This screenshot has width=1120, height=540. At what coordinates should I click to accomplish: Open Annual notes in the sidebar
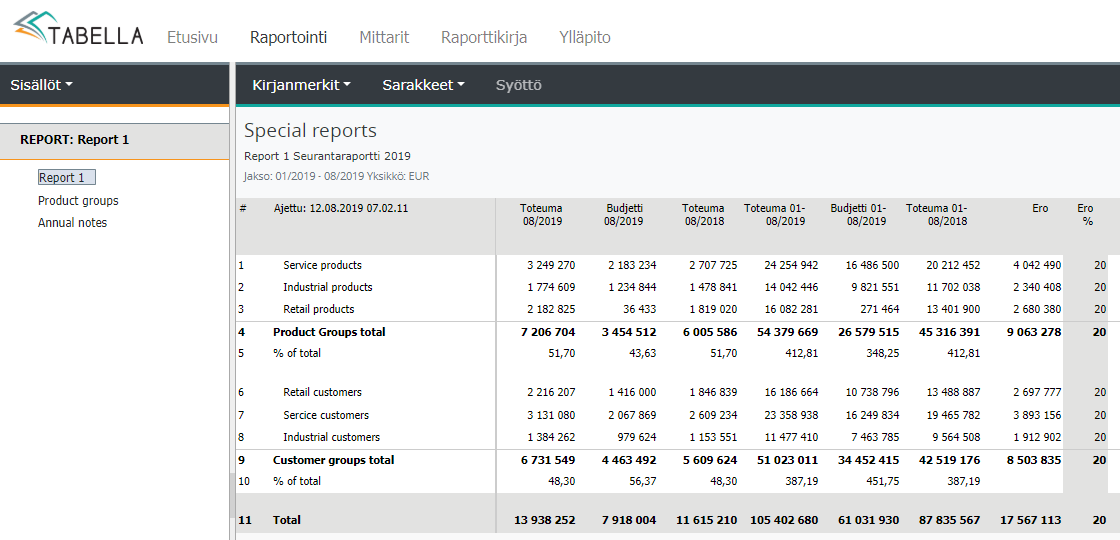coord(72,222)
